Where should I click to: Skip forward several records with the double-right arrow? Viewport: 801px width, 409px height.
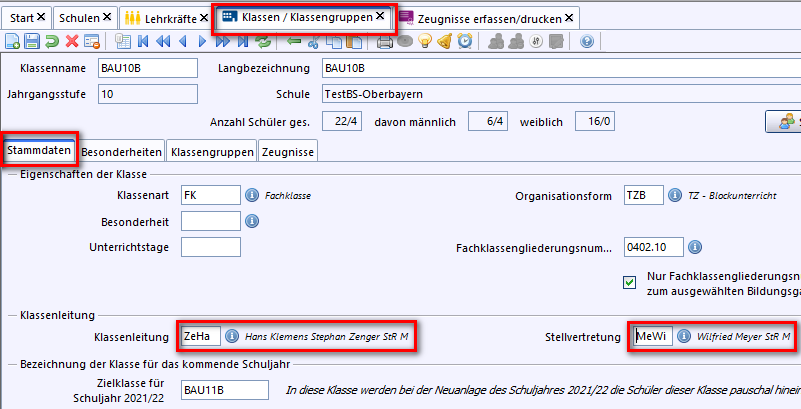223,41
